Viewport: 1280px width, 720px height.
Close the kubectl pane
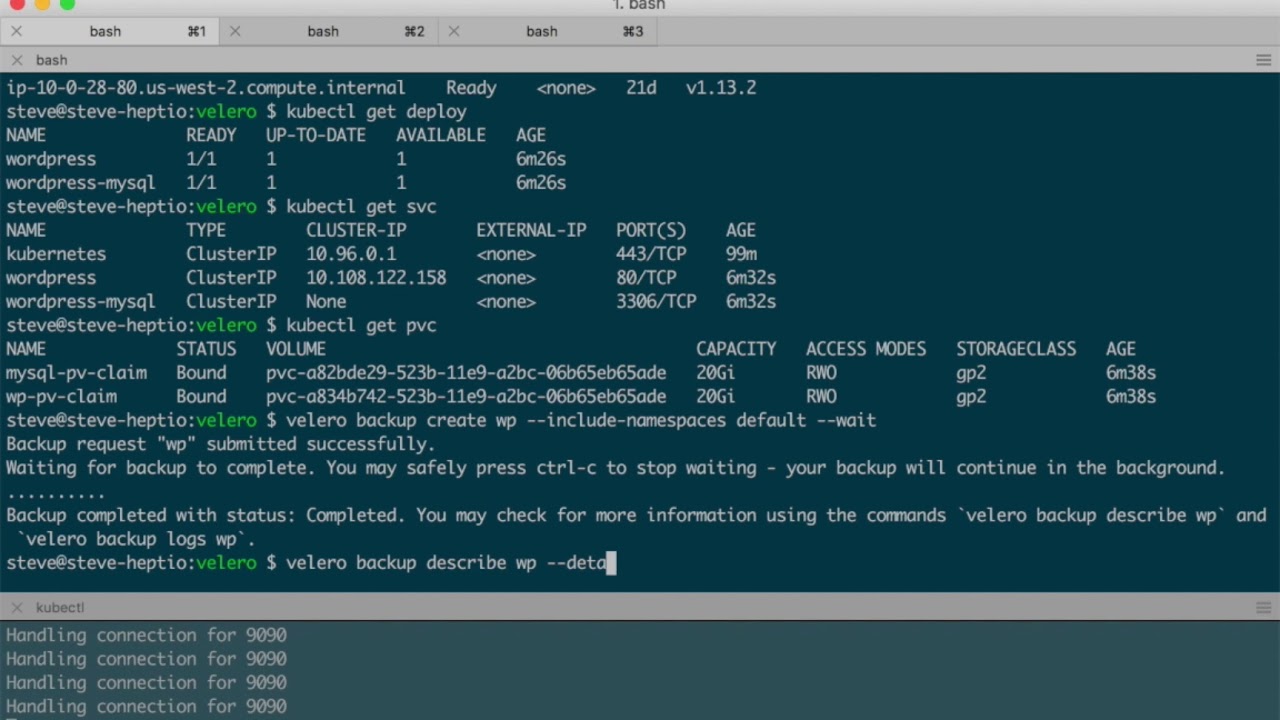(x=16, y=607)
